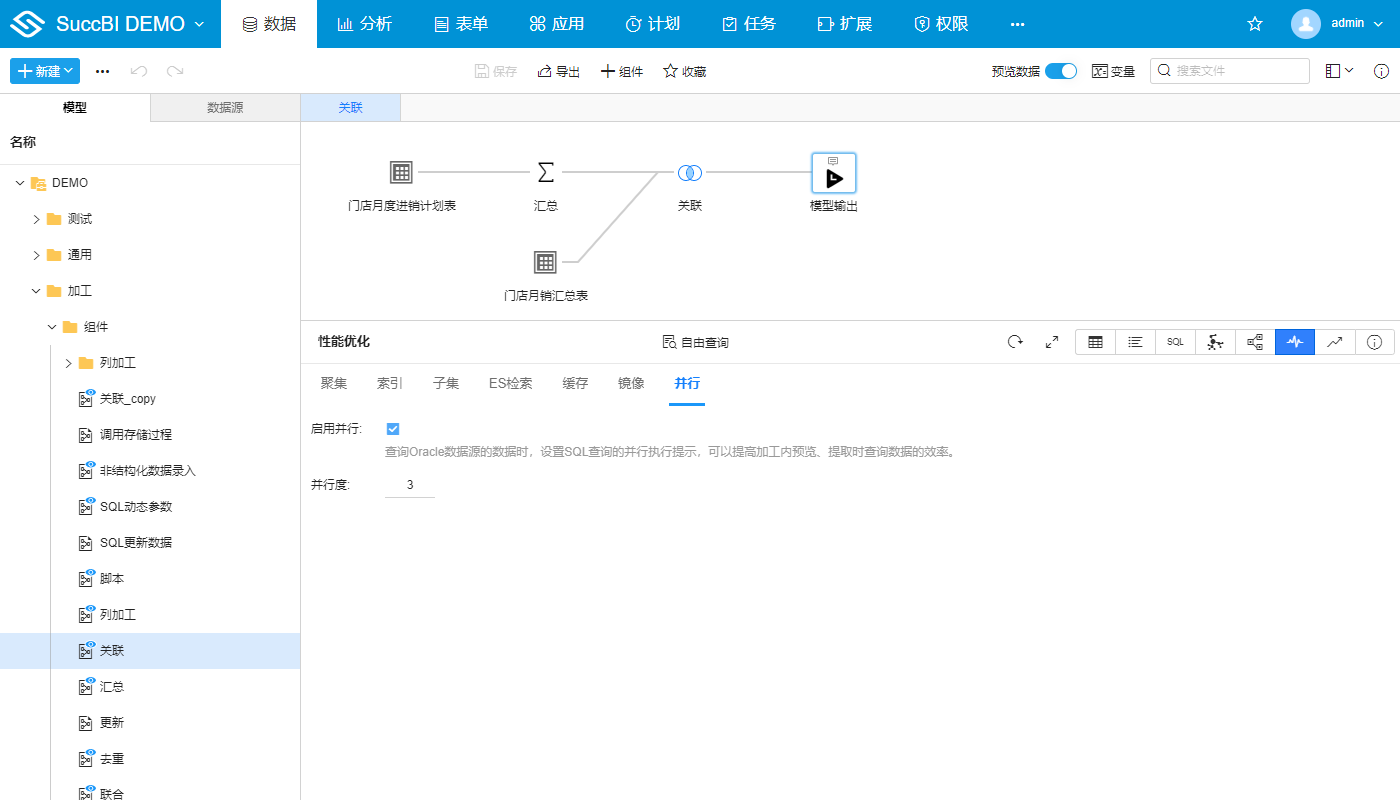The width and height of the screenshot is (1400, 800).
Task: Open the 新建 dropdown button
Action: (44, 71)
